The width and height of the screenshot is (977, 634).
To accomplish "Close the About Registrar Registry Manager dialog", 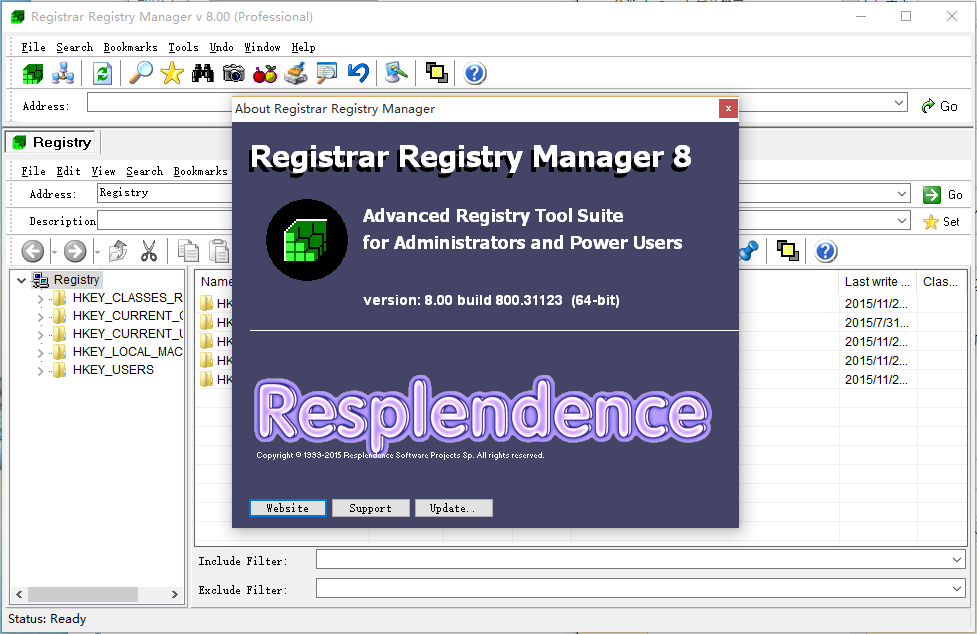I will [x=728, y=108].
